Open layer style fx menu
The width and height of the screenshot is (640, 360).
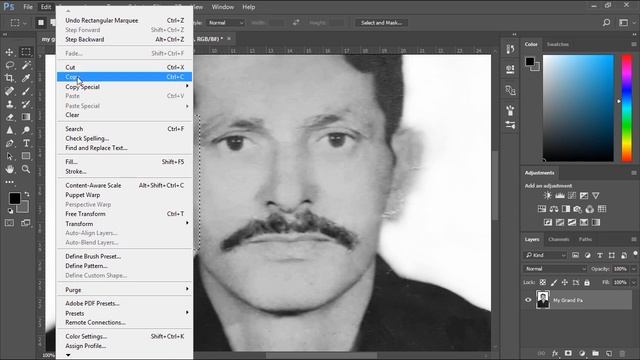555,353
